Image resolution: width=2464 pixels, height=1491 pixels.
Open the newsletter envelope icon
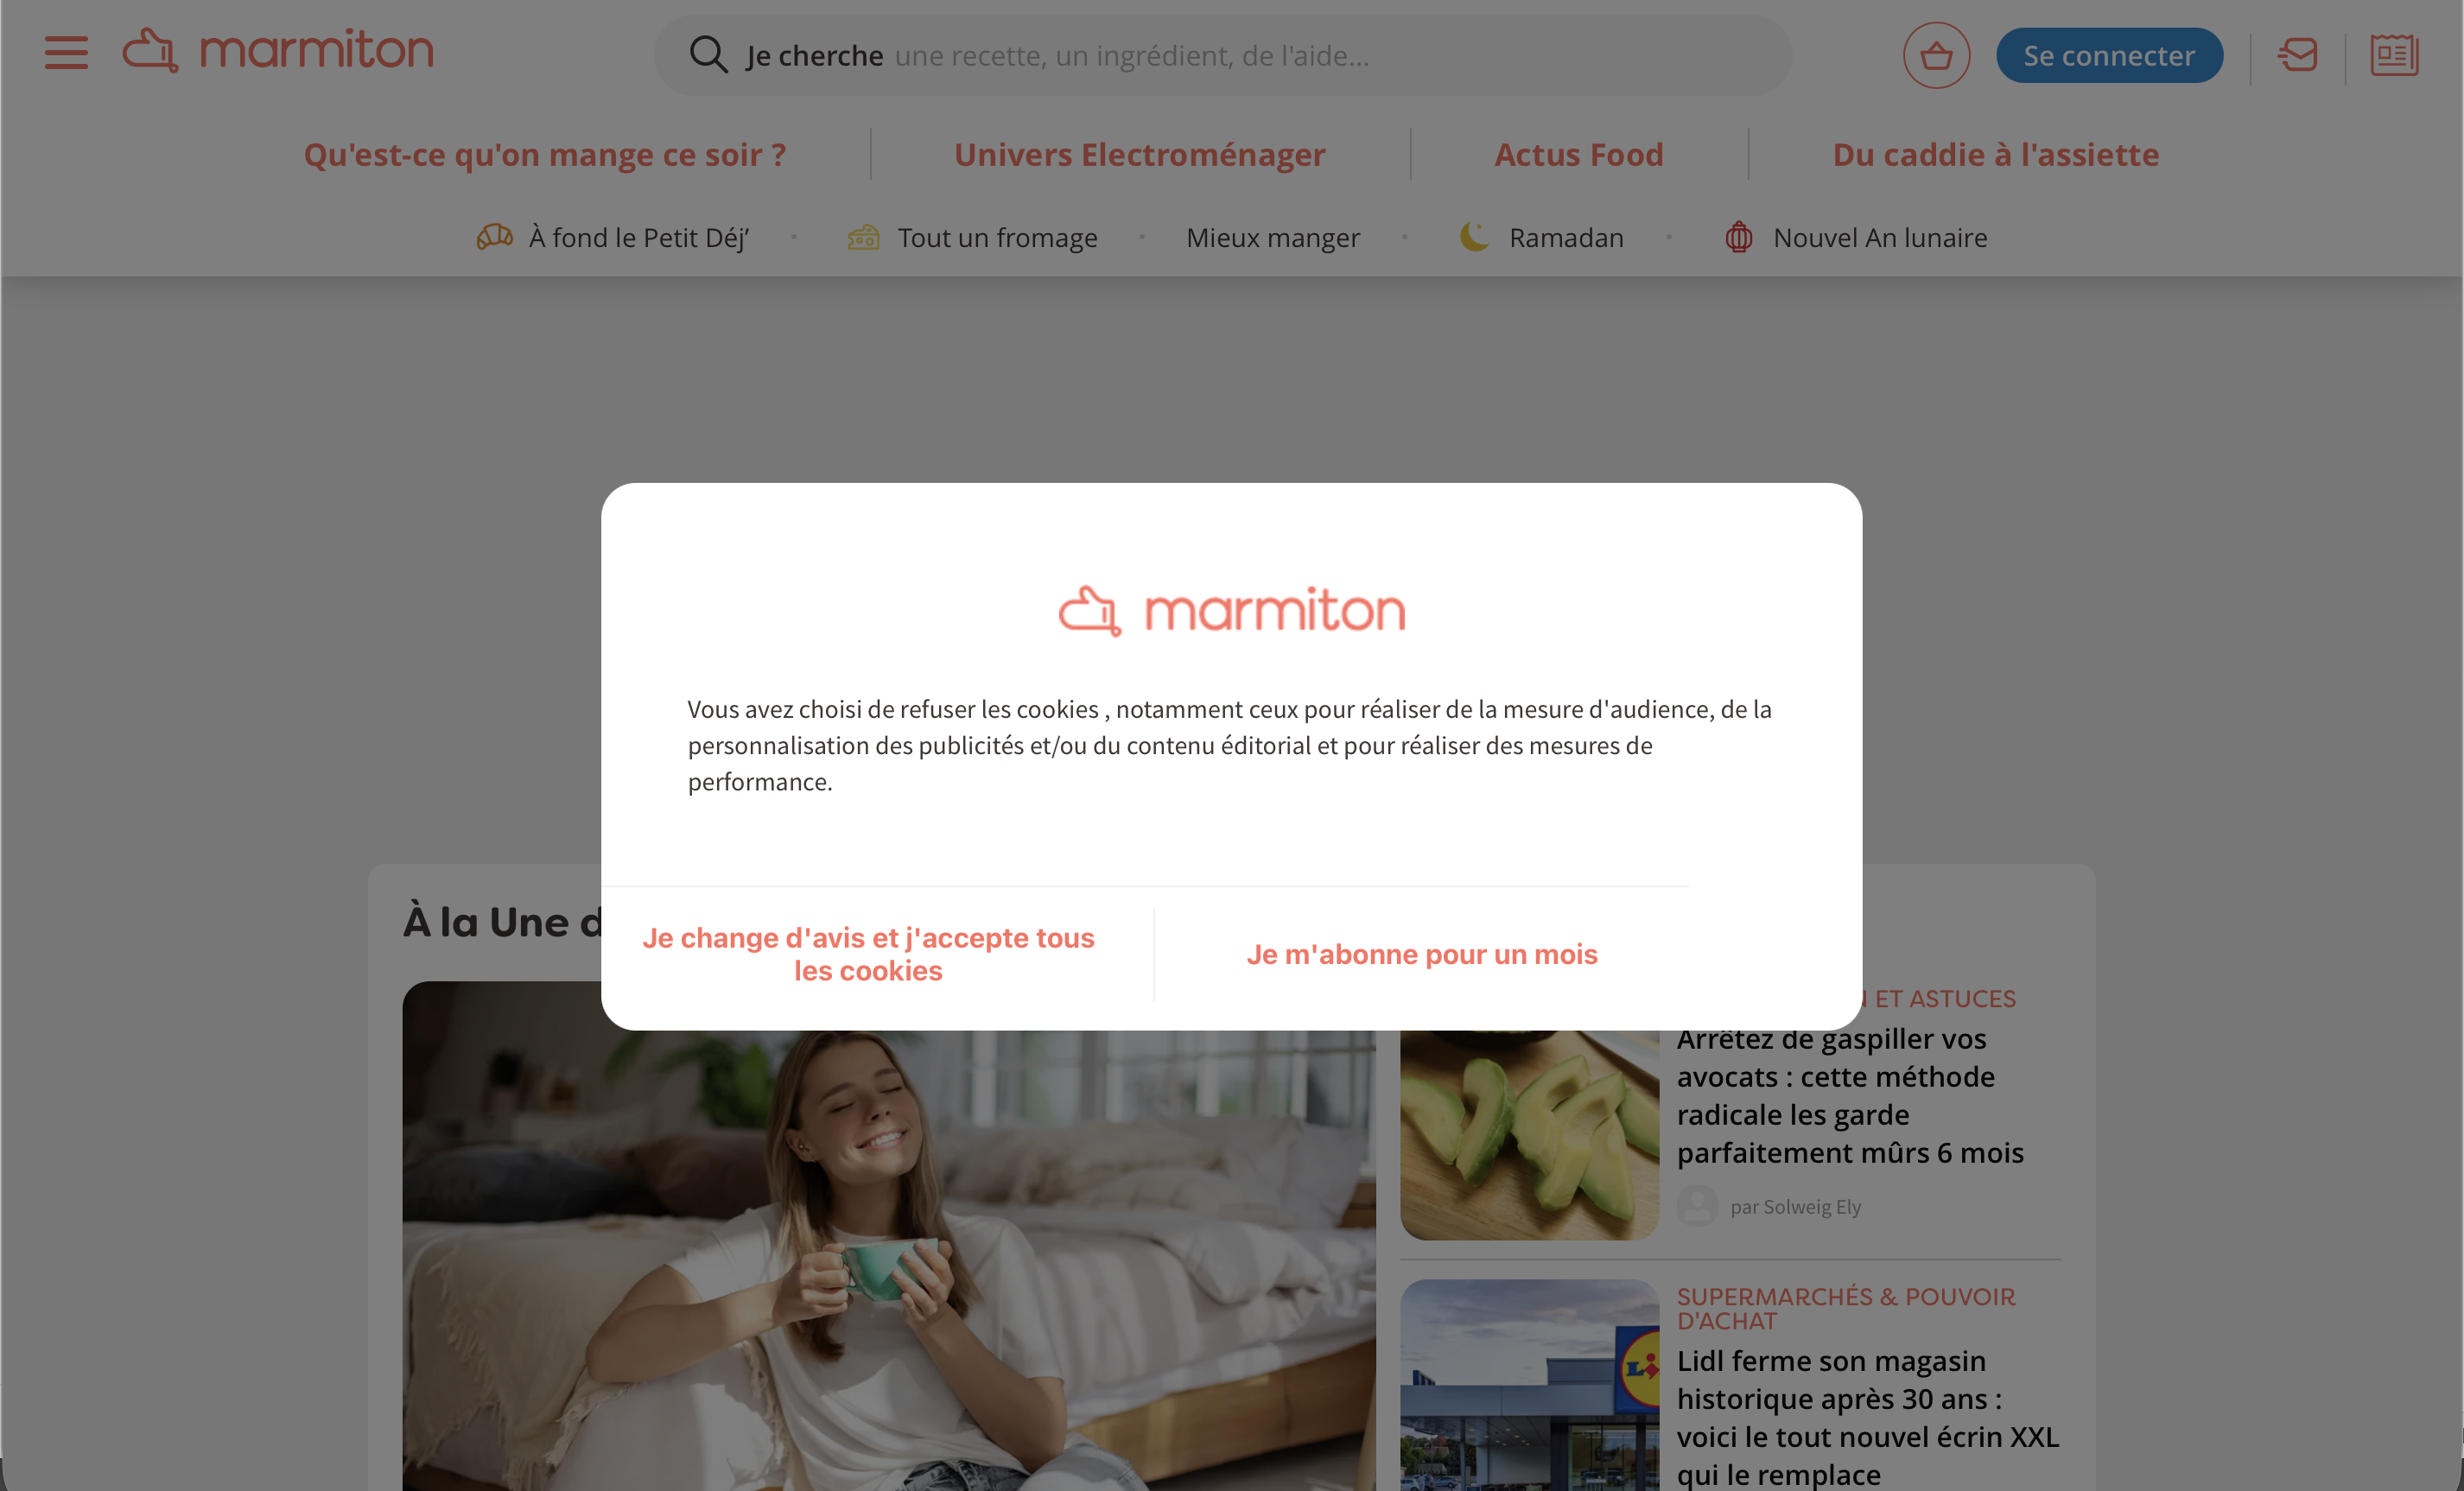[2297, 55]
